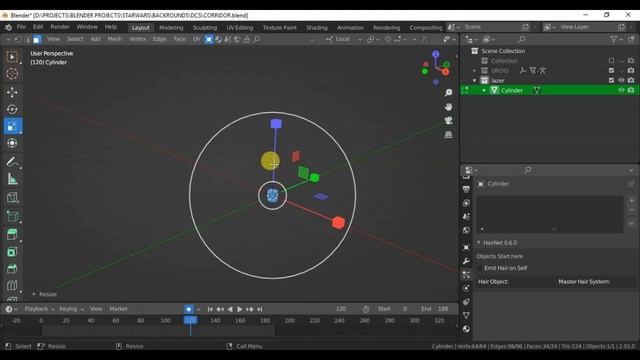
Task: Expand the Resize operator panel
Action: click(x=34, y=294)
